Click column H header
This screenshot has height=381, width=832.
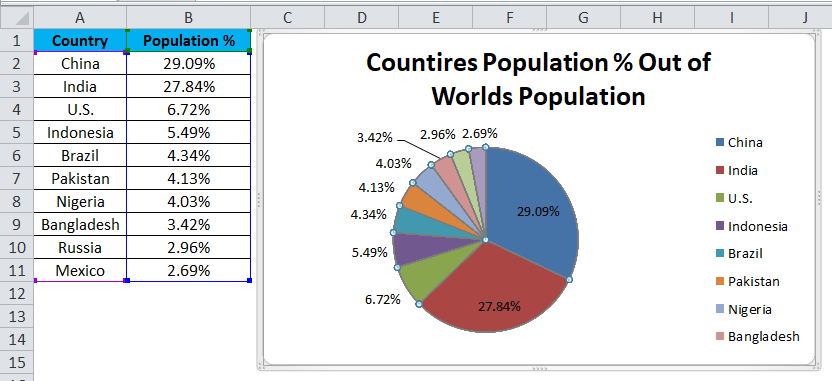(x=657, y=18)
